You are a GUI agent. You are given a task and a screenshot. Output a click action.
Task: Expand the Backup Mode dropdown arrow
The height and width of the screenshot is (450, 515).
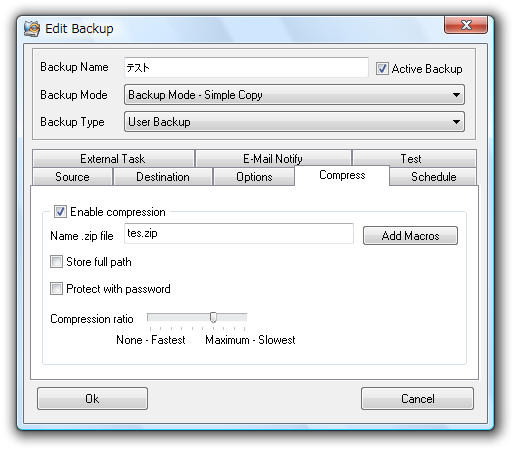[x=456, y=95]
